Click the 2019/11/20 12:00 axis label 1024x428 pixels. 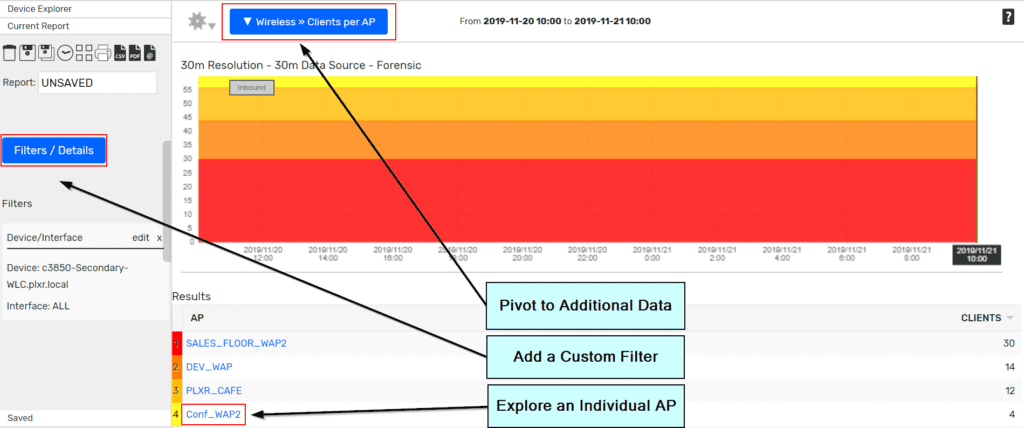263,254
